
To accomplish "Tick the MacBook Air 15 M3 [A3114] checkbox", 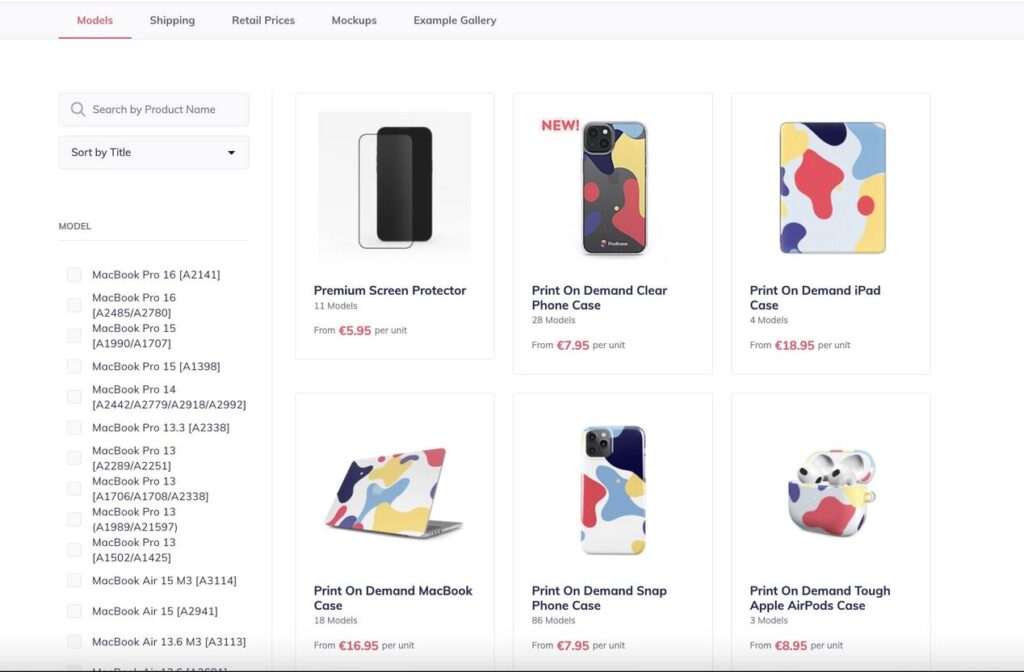I will [x=74, y=580].
